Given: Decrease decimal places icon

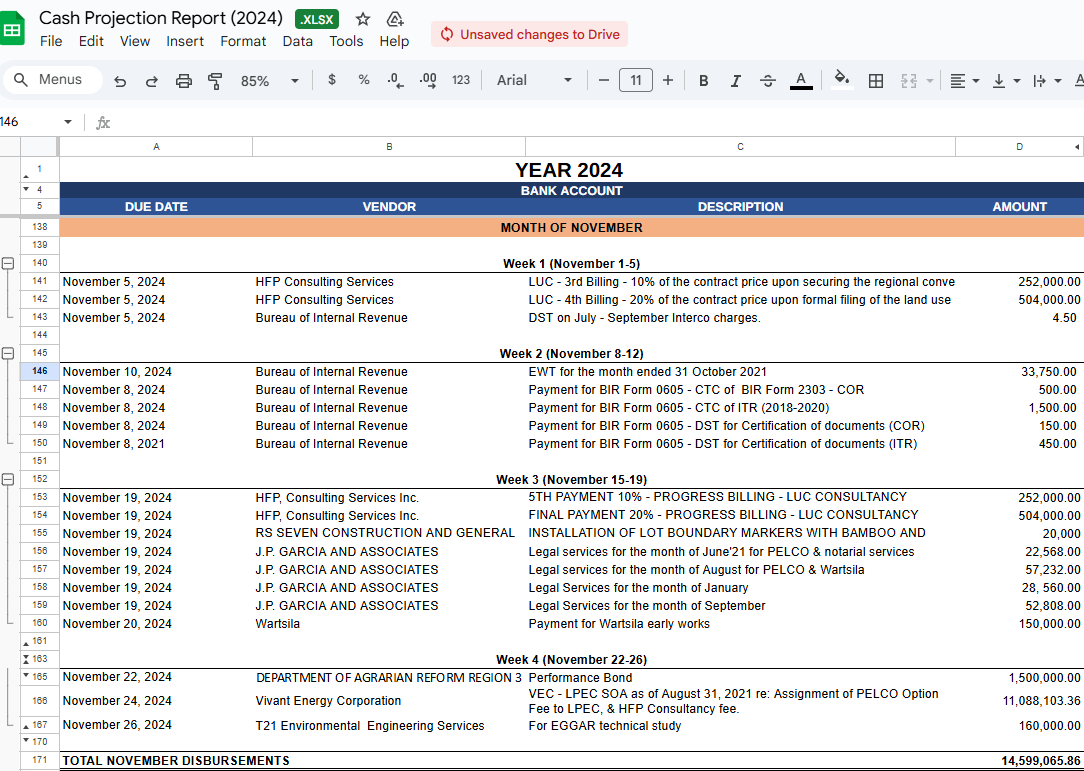Looking at the screenshot, I should click(x=395, y=81).
